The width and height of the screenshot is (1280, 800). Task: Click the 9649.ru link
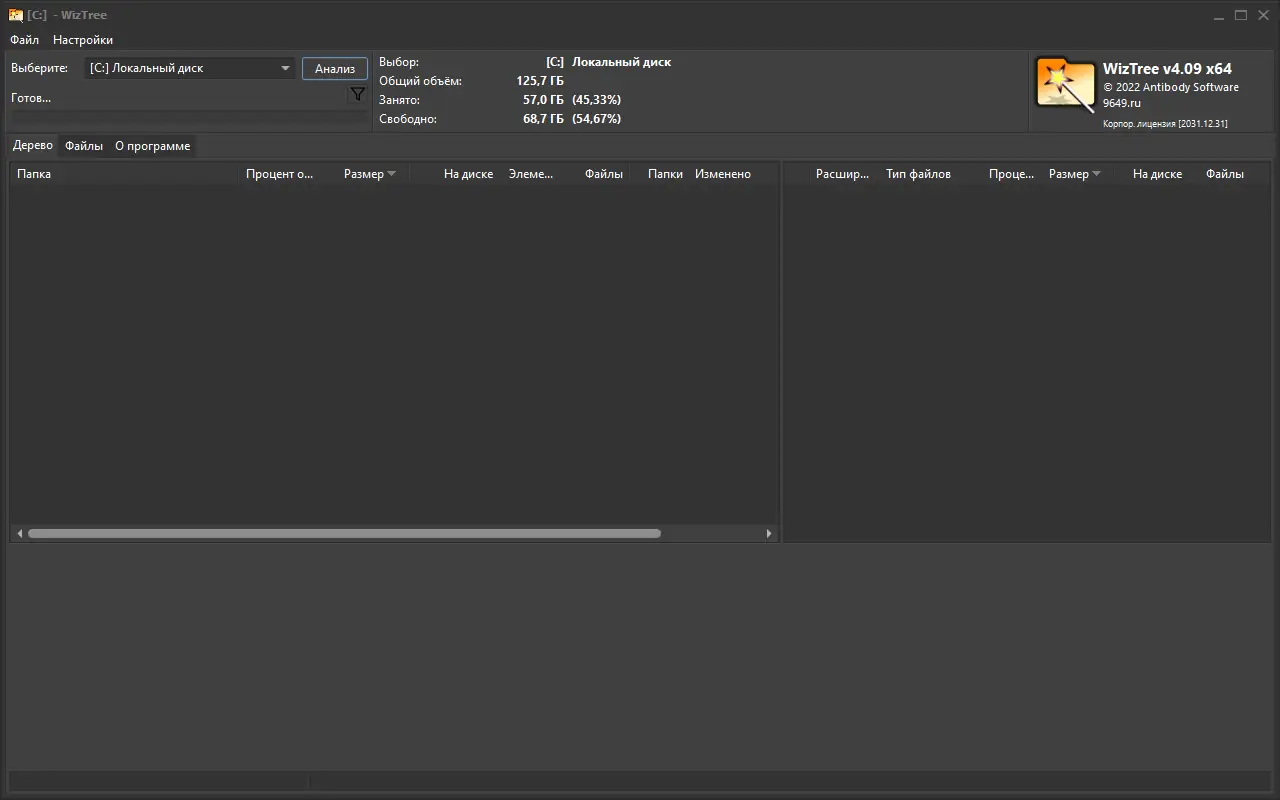[x=1122, y=103]
